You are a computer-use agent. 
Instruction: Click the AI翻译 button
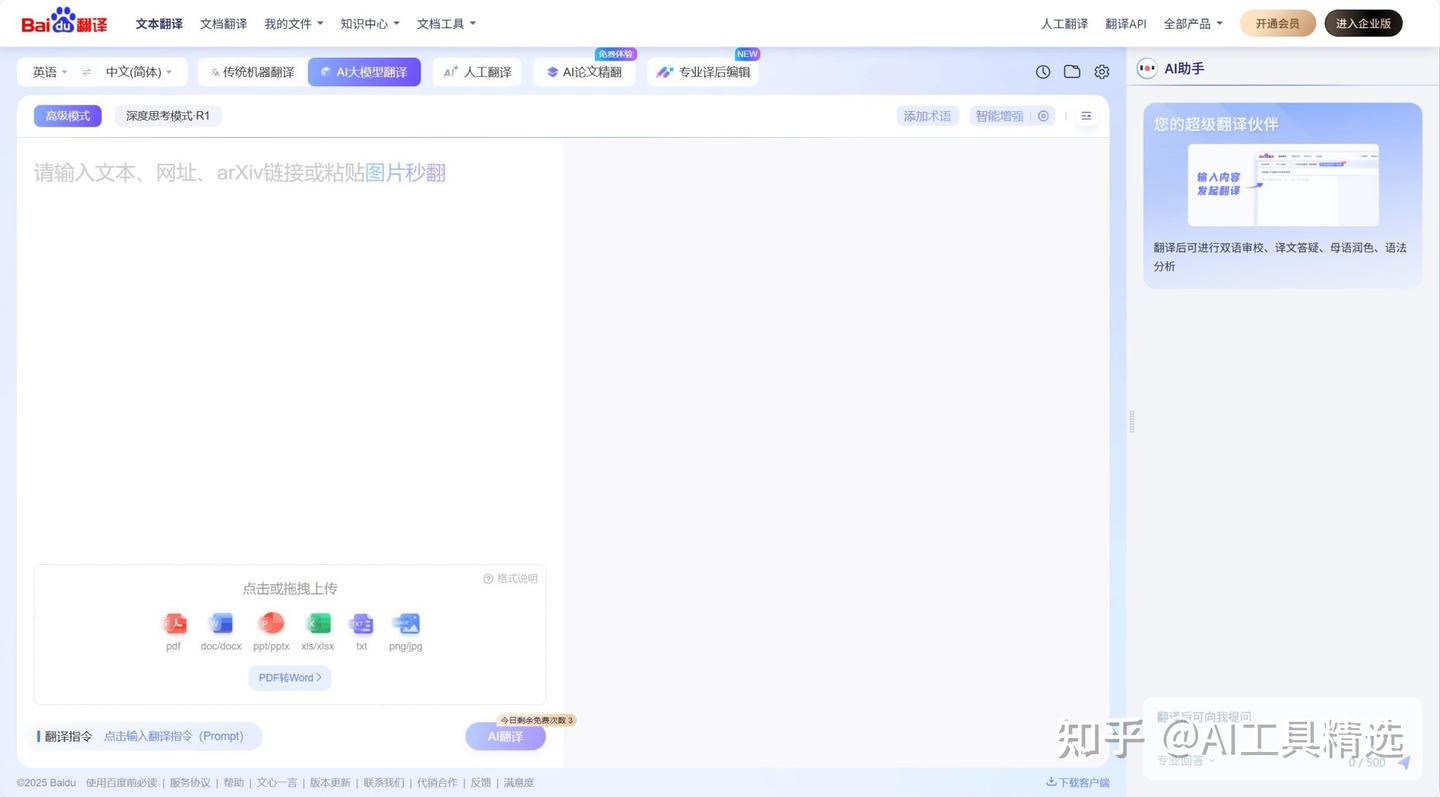pos(505,737)
